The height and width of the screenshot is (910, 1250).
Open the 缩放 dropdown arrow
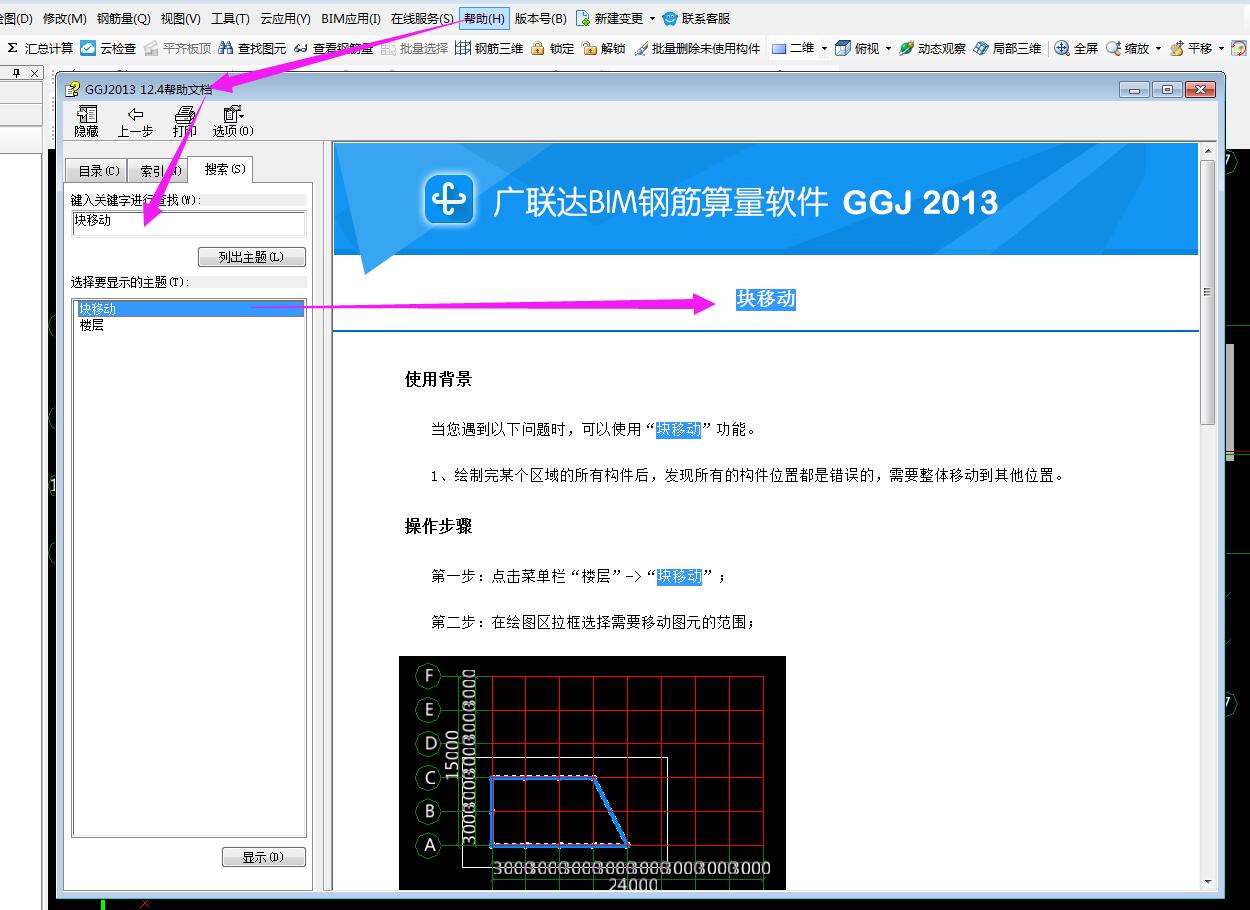click(1158, 48)
